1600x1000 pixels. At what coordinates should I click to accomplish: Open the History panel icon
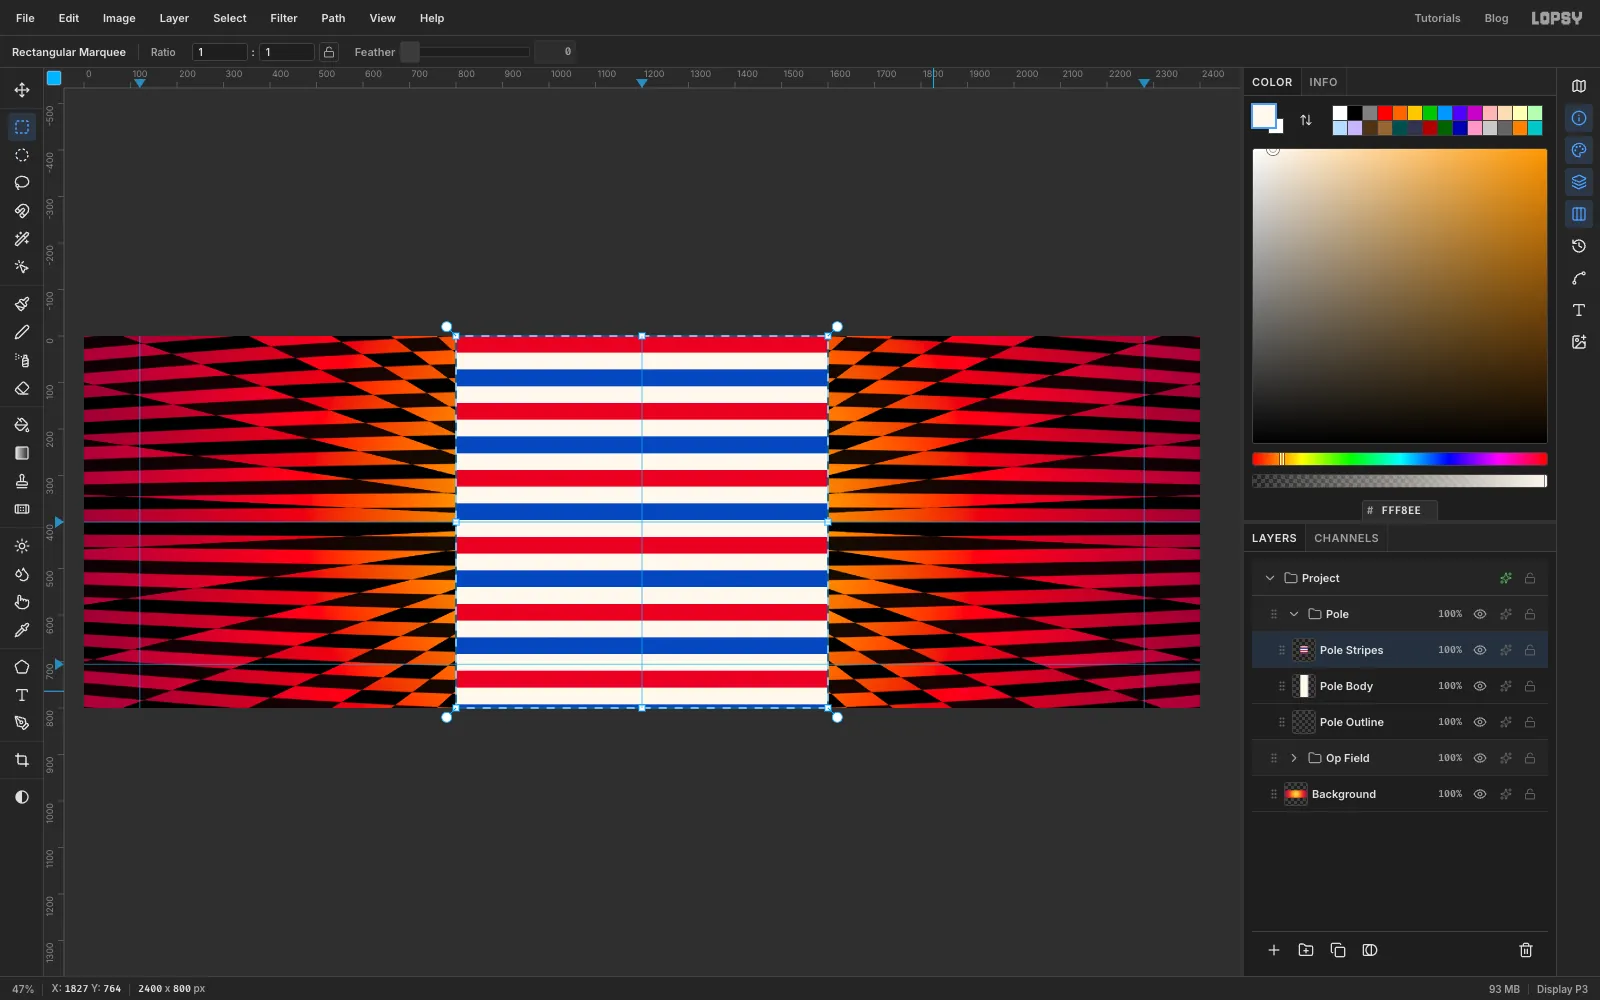pyautogui.click(x=1579, y=246)
